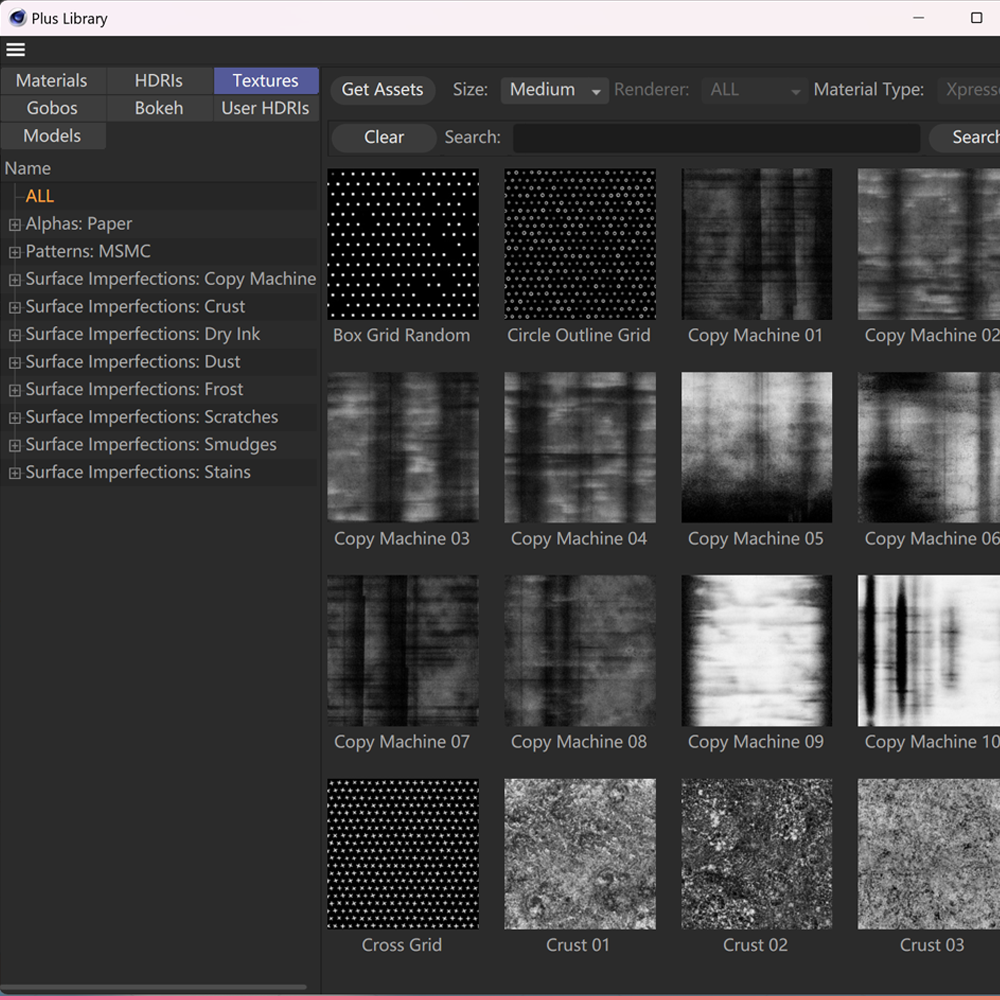Click the Copy Machine 09 thumbnail
This screenshot has width=1000, height=1000.
click(x=756, y=651)
